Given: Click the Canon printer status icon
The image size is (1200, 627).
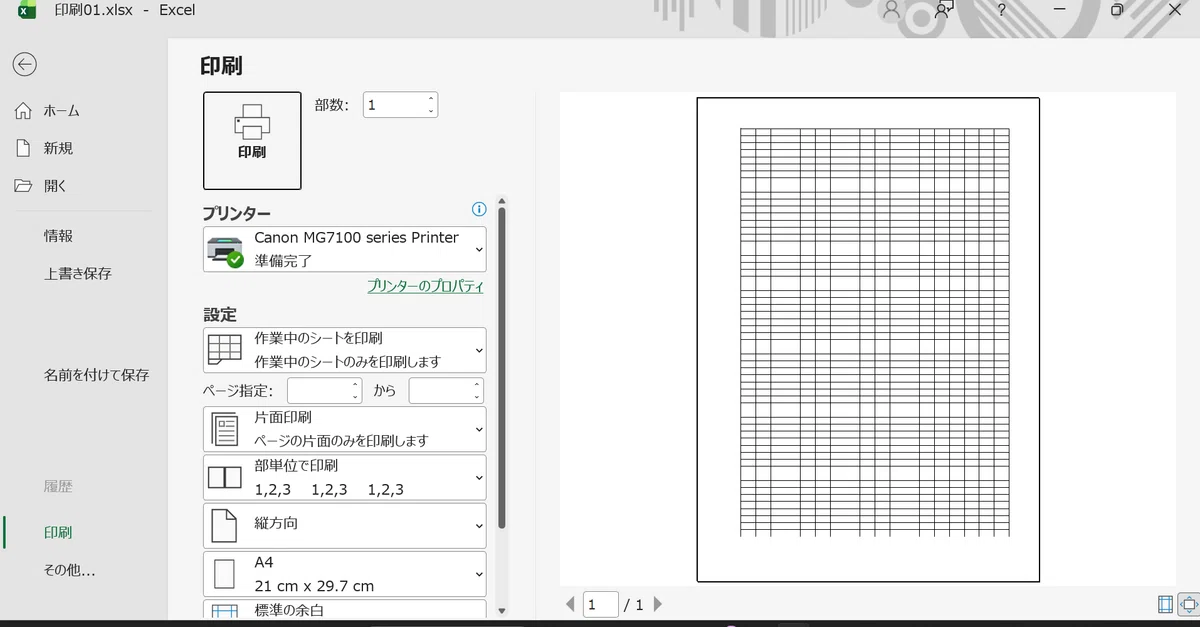Looking at the screenshot, I should [x=225, y=249].
